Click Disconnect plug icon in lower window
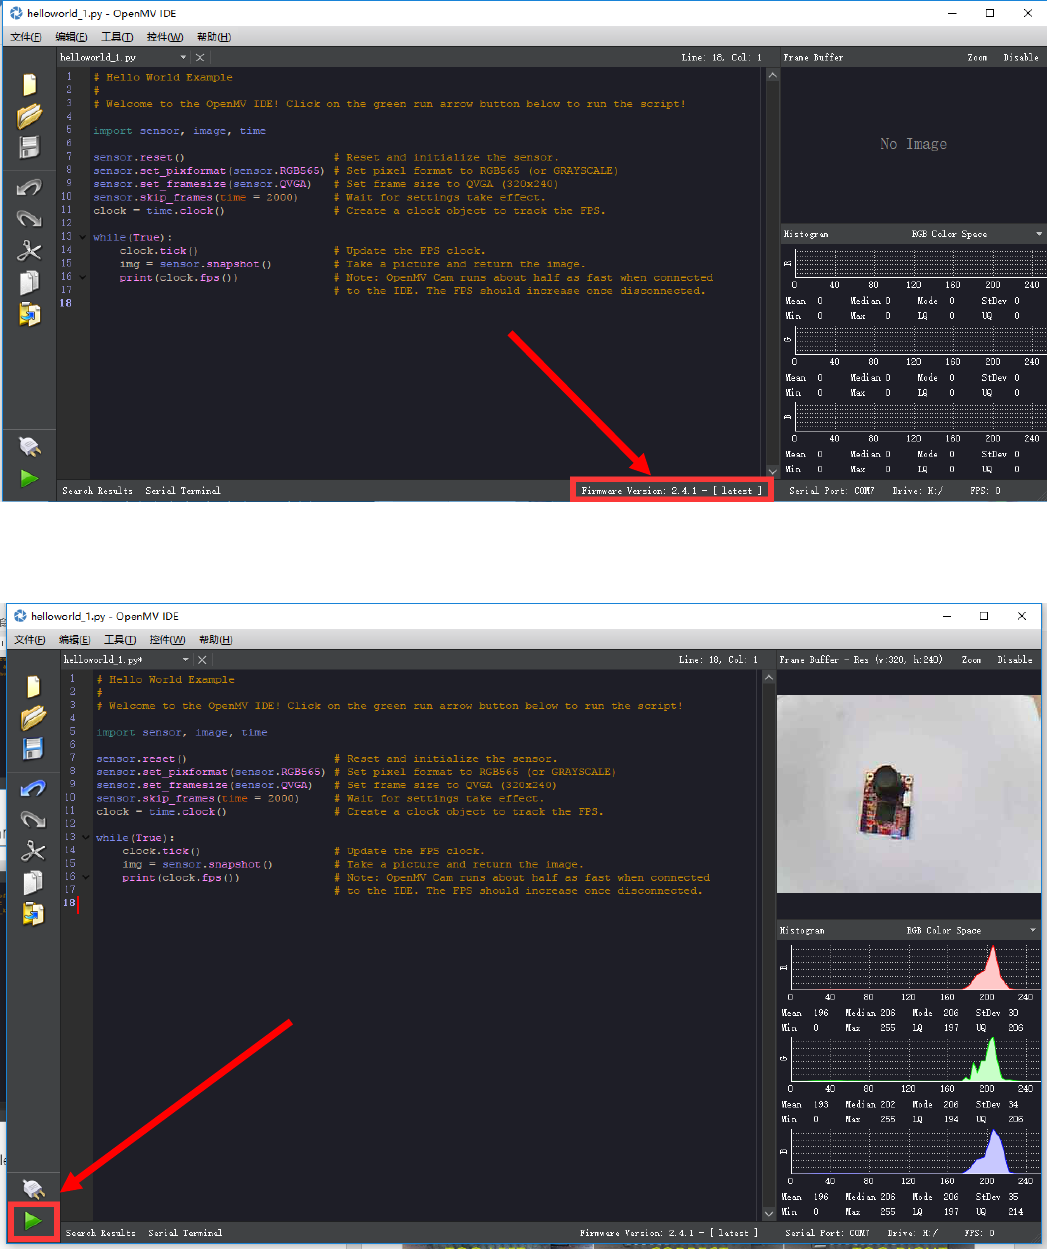 pyautogui.click(x=33, y=1189)
